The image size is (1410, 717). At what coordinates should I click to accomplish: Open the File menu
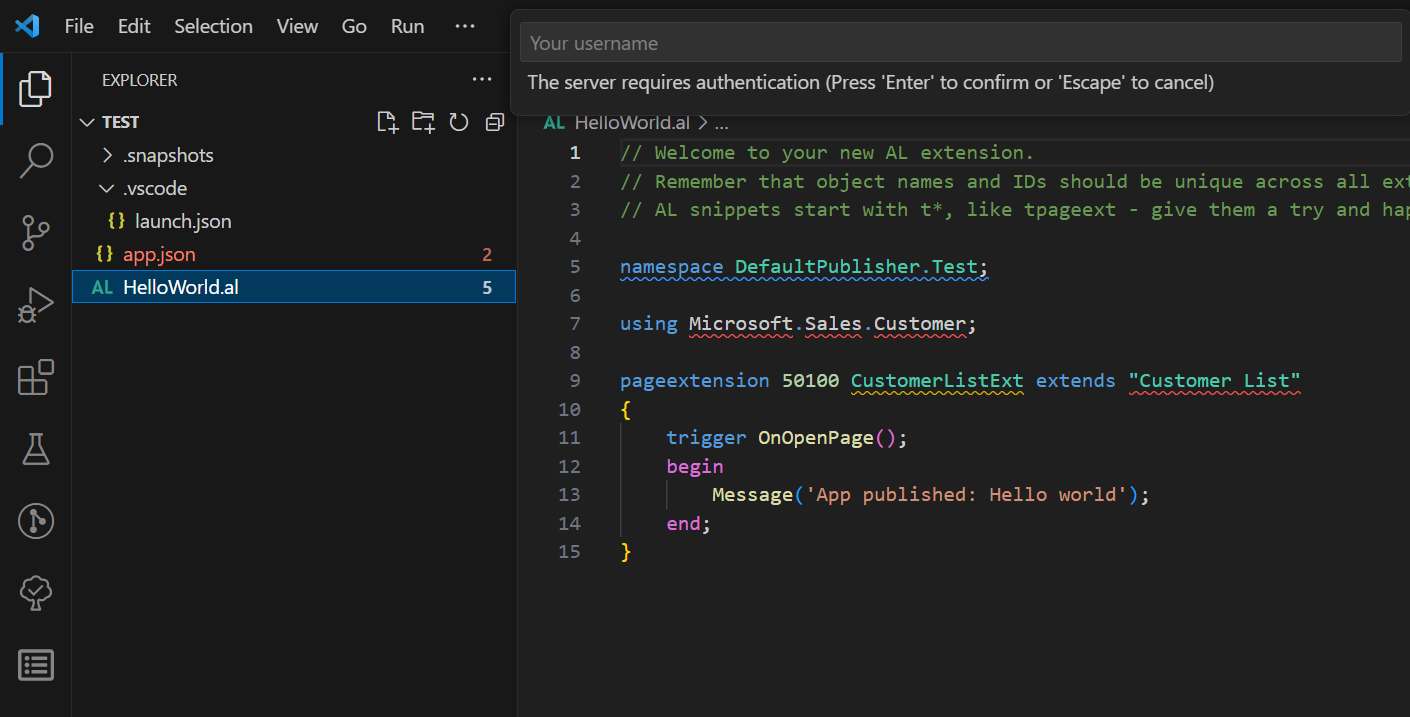click(79, 27)
